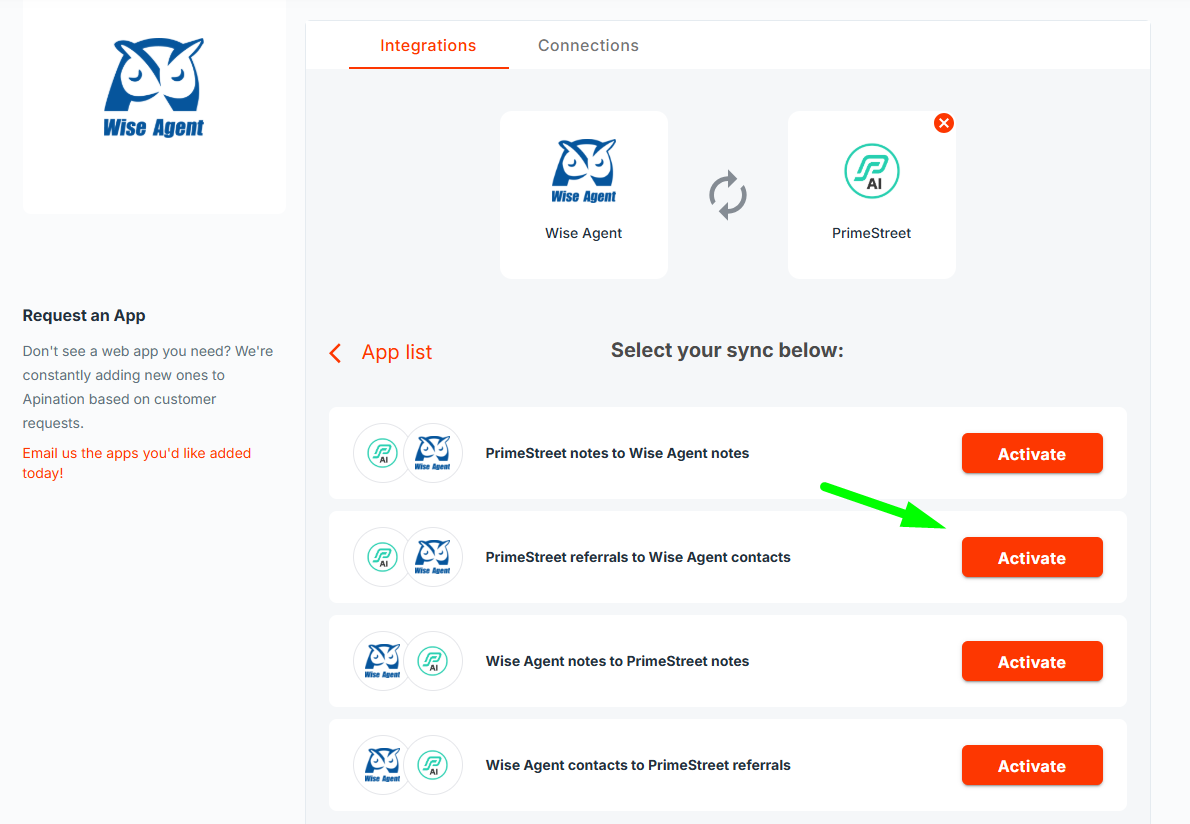This screenshot has height=824, width=1190.
Task: Select the Wise Agent app card
Action: tap(584, 195)
